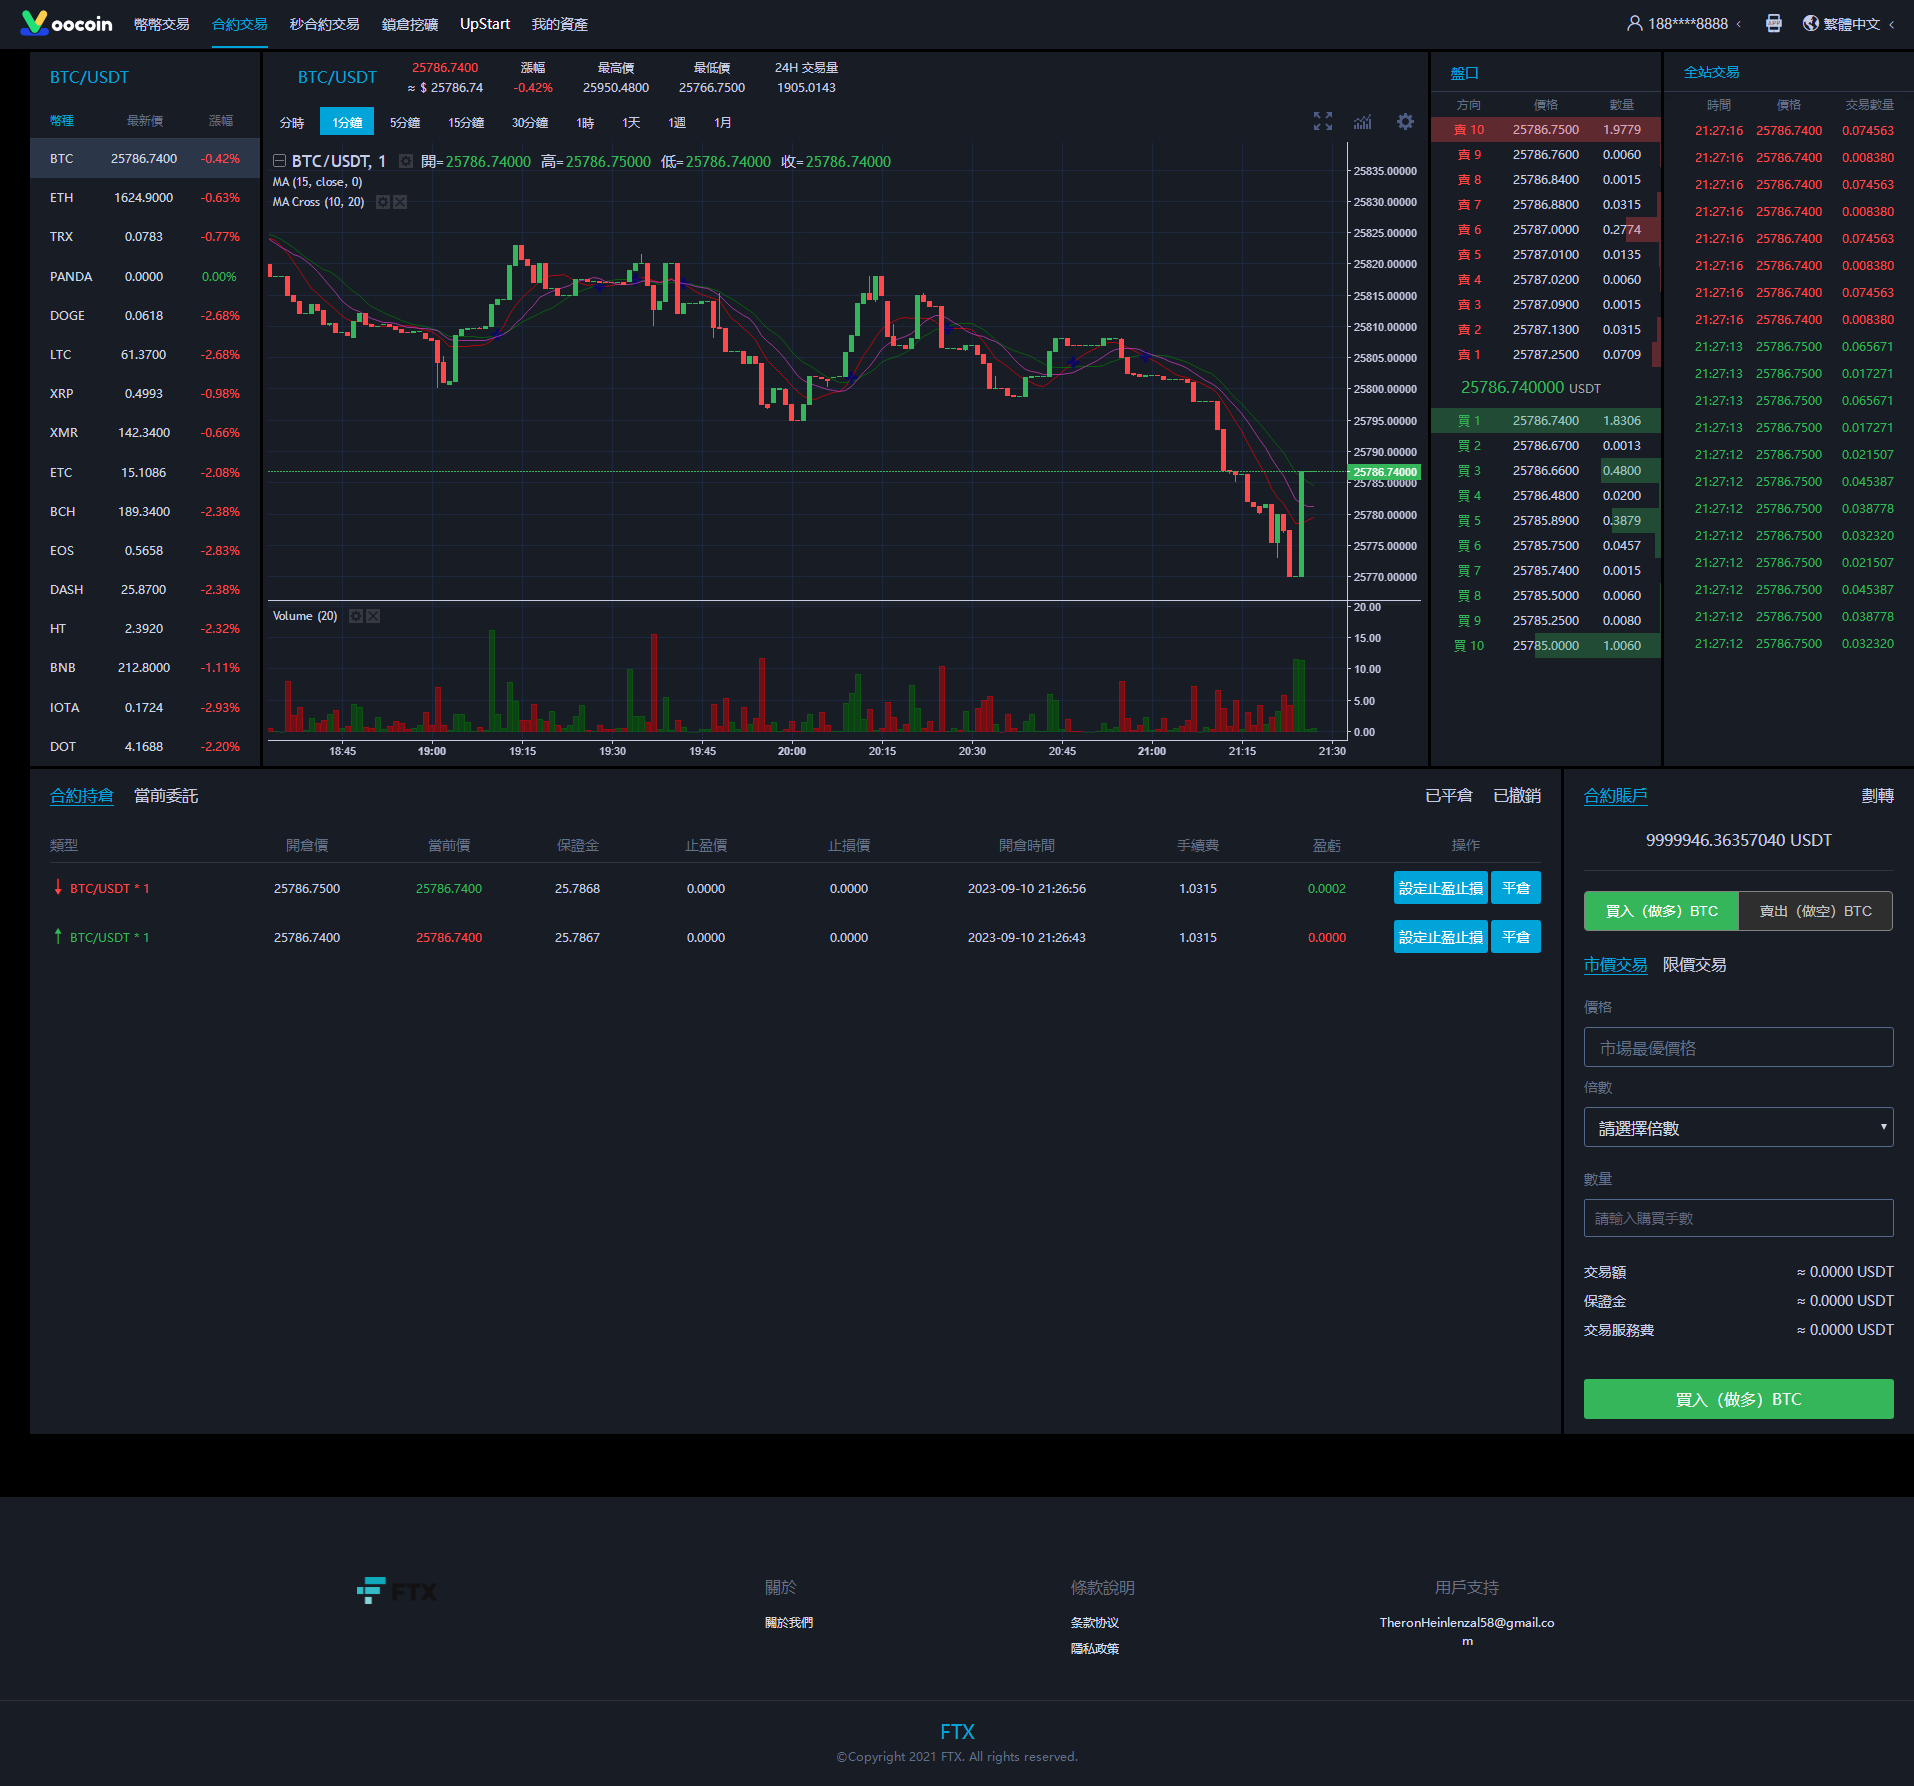Open the 已撤銷 cancelled orders tab

tap(1517, 796)
